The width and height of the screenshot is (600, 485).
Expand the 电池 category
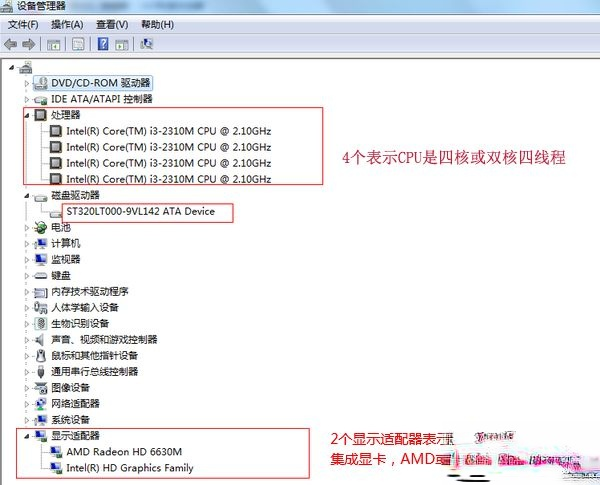pyautogui.click(x=26, y=228)
